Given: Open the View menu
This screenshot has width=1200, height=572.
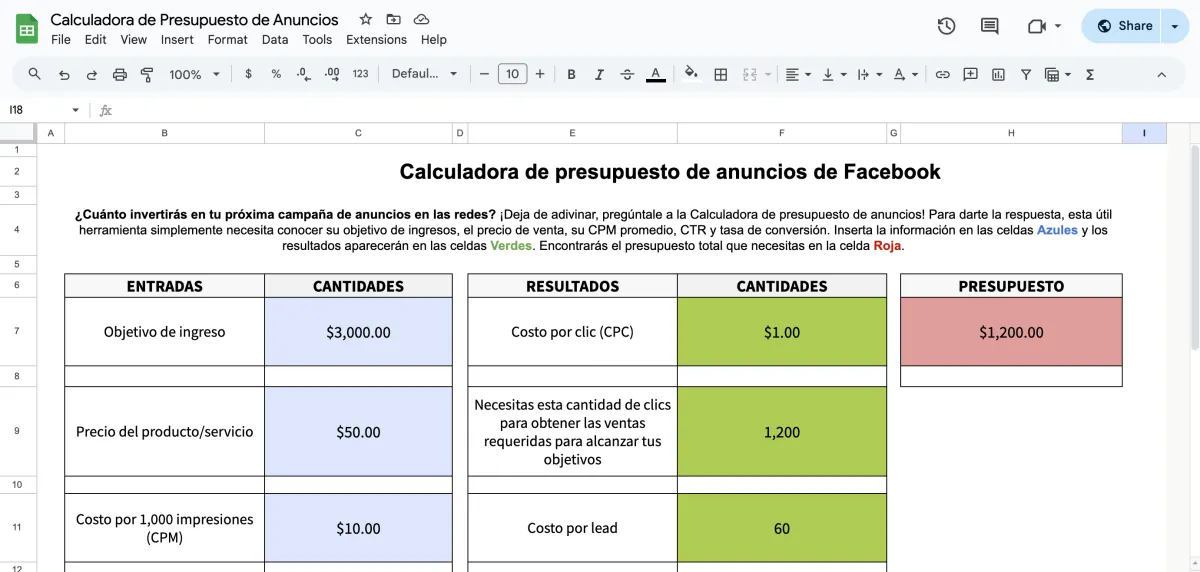Looking at the screenshot, I should tap(134, 40).
